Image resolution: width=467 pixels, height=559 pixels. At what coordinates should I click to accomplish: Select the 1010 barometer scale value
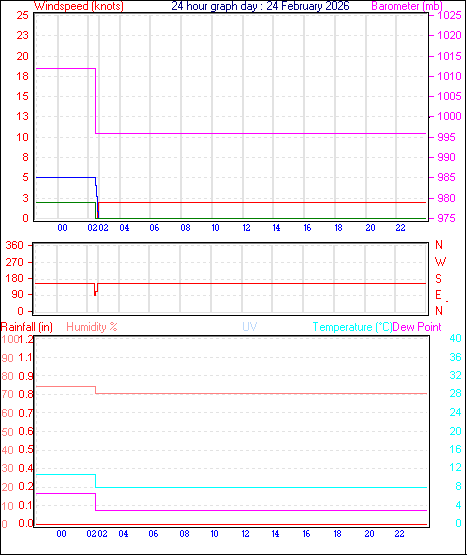(449, 76)
